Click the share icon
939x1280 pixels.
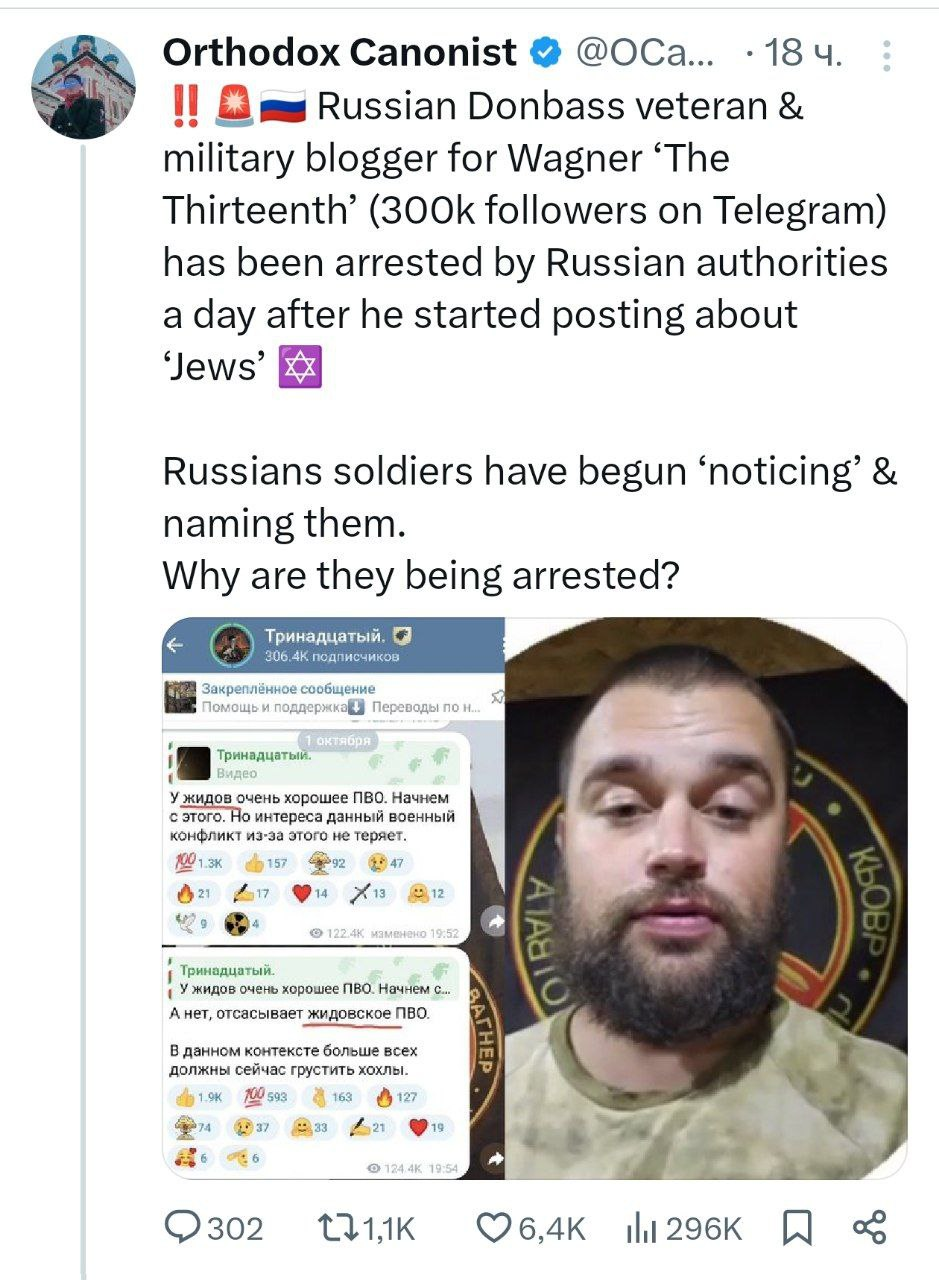tap(868, 1228)
